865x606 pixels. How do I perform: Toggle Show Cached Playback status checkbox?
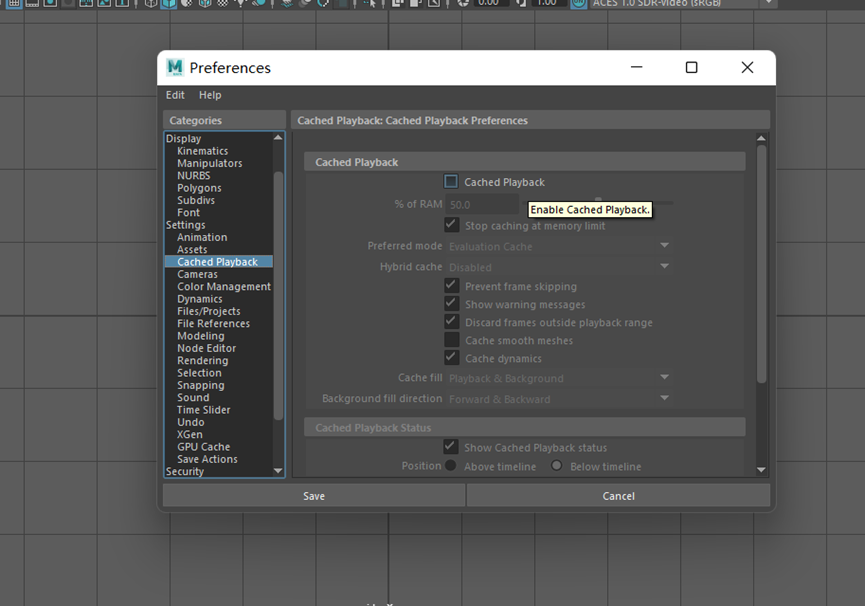450,447
